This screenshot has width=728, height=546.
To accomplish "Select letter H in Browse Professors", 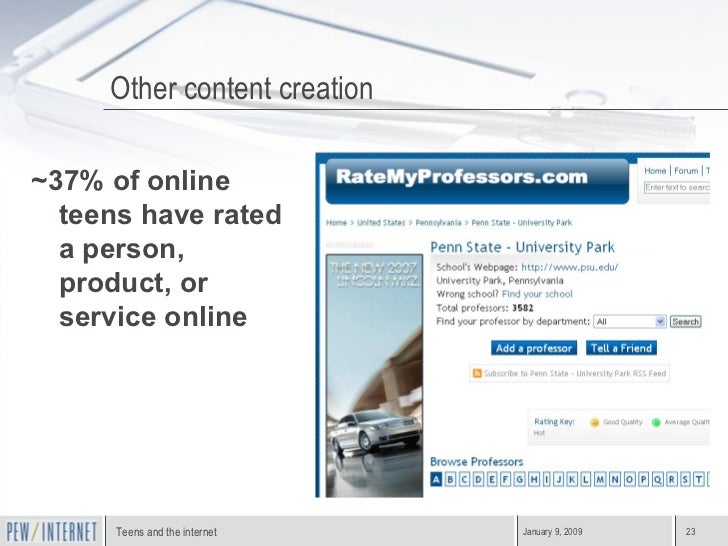I will click(x=534, y=479).
